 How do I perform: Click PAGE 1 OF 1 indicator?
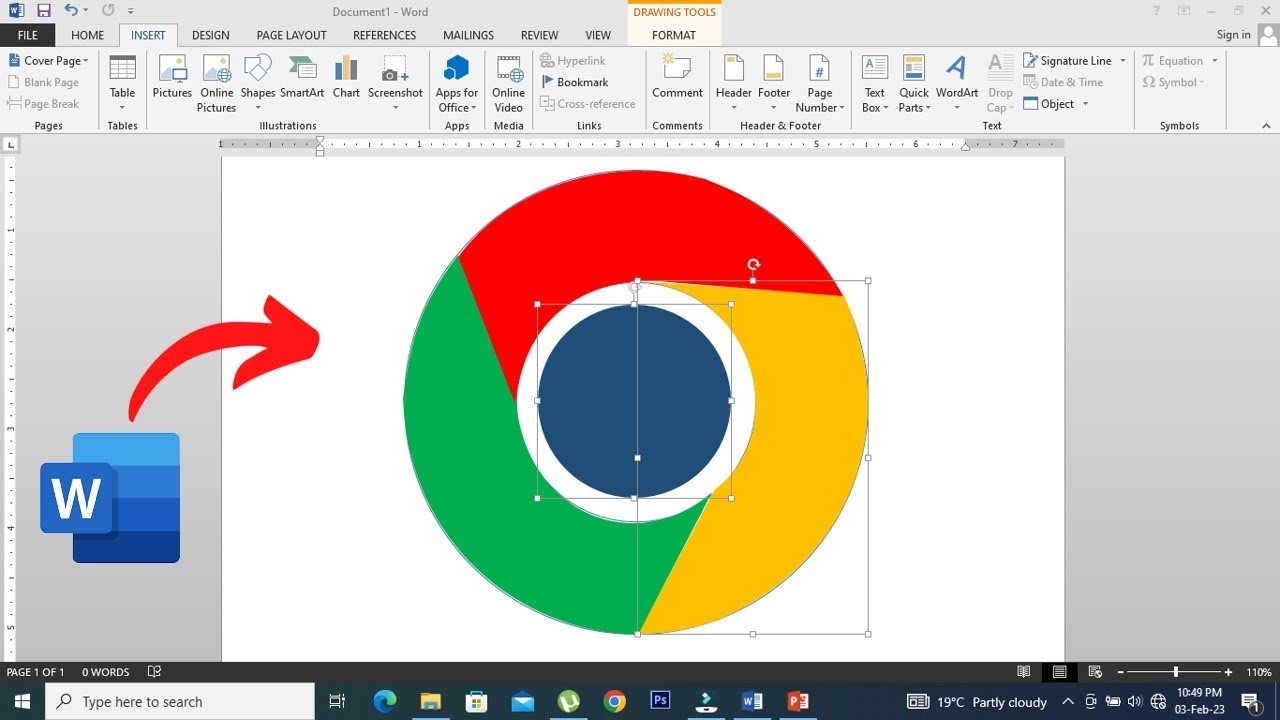click(x=36, y=672)
